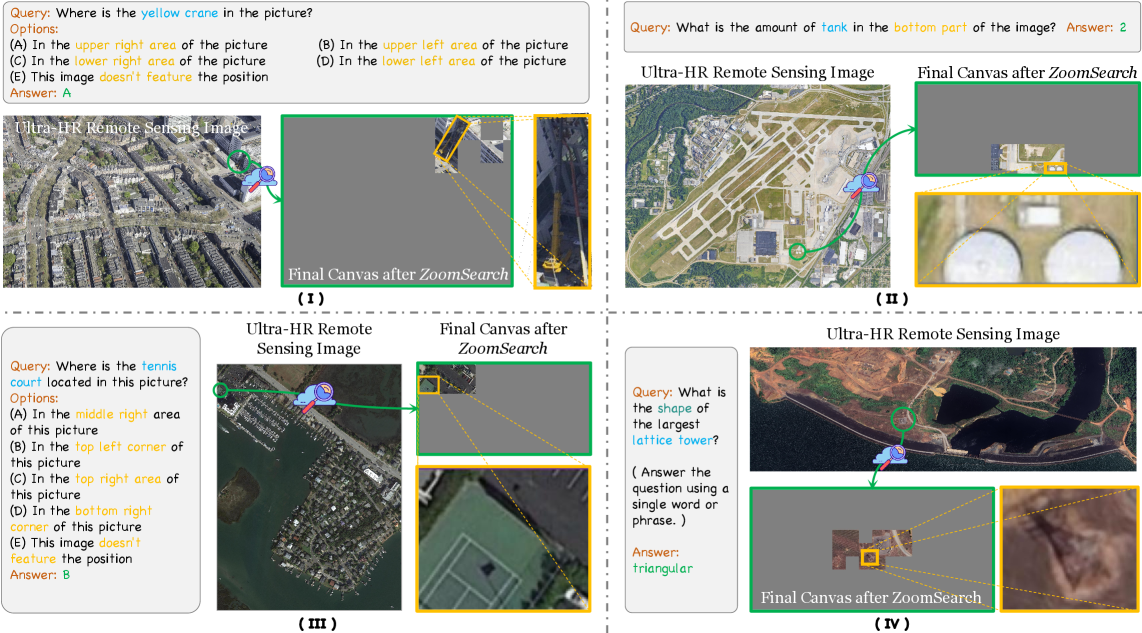Screen dimensions: 1142x633
Task: Click the query about amount of tank
Action: click(843, 28)
